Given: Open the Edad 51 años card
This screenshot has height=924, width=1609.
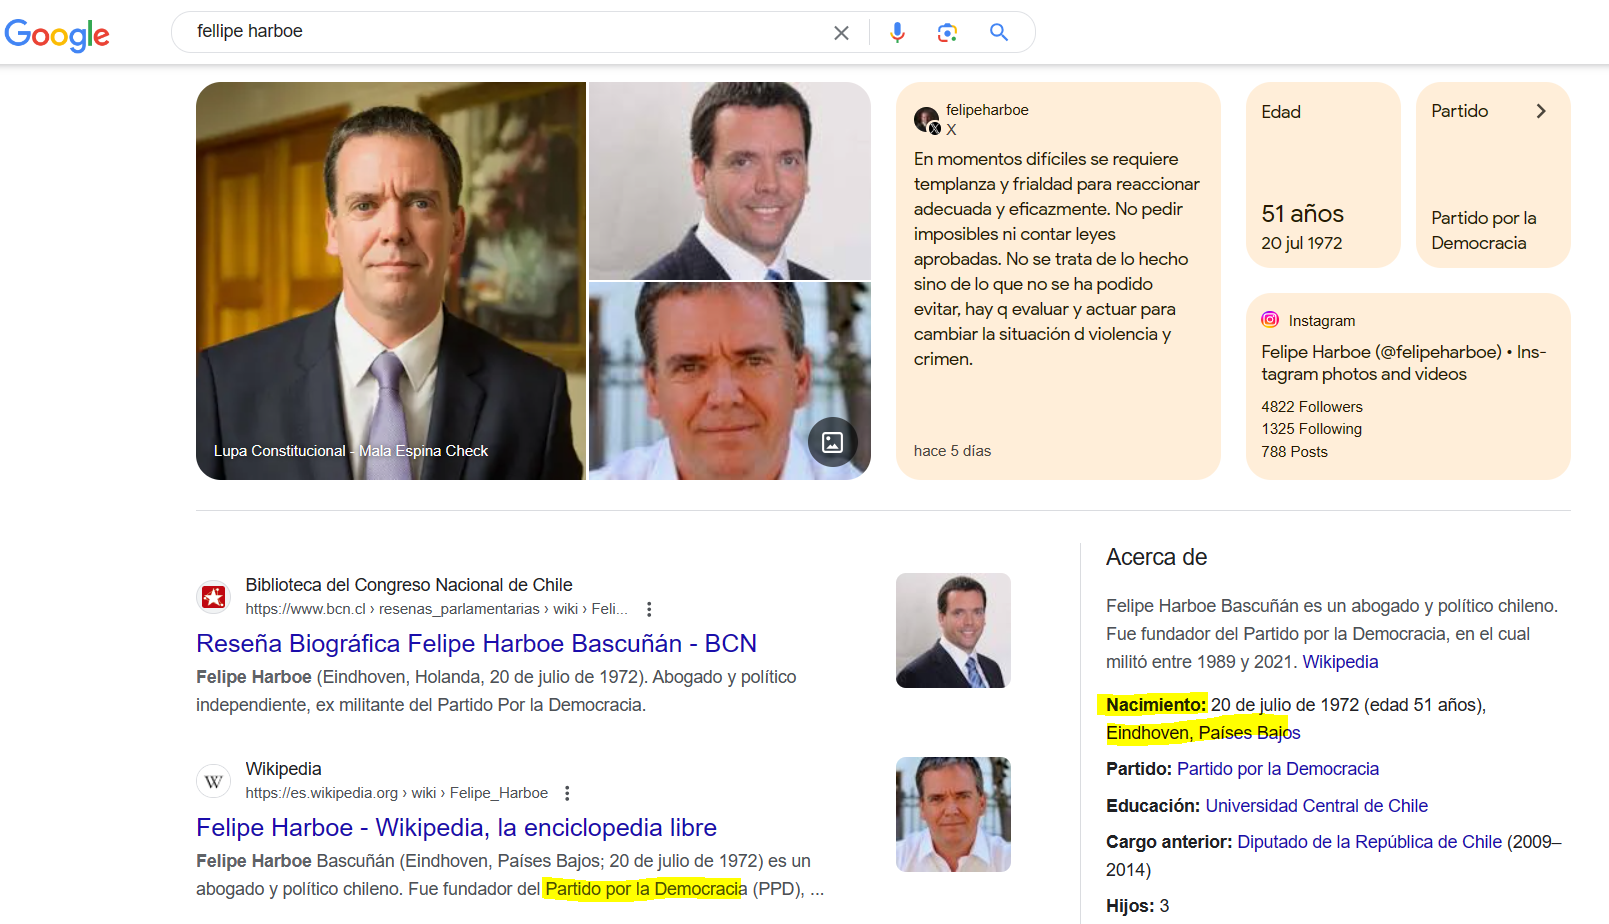Looking at the screenshot, I should point(1323,175).
